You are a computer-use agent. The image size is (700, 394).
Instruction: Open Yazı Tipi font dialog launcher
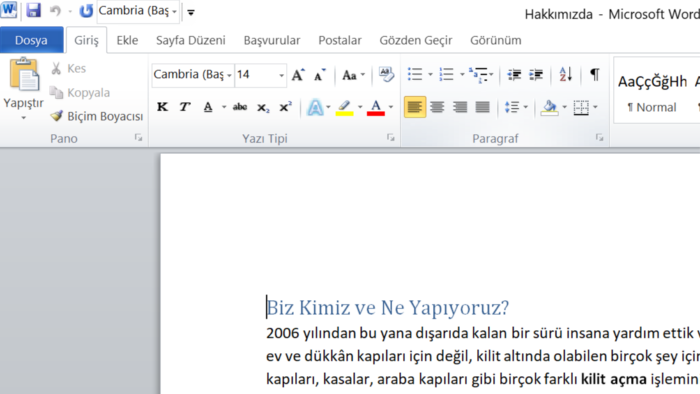[391, 138]
